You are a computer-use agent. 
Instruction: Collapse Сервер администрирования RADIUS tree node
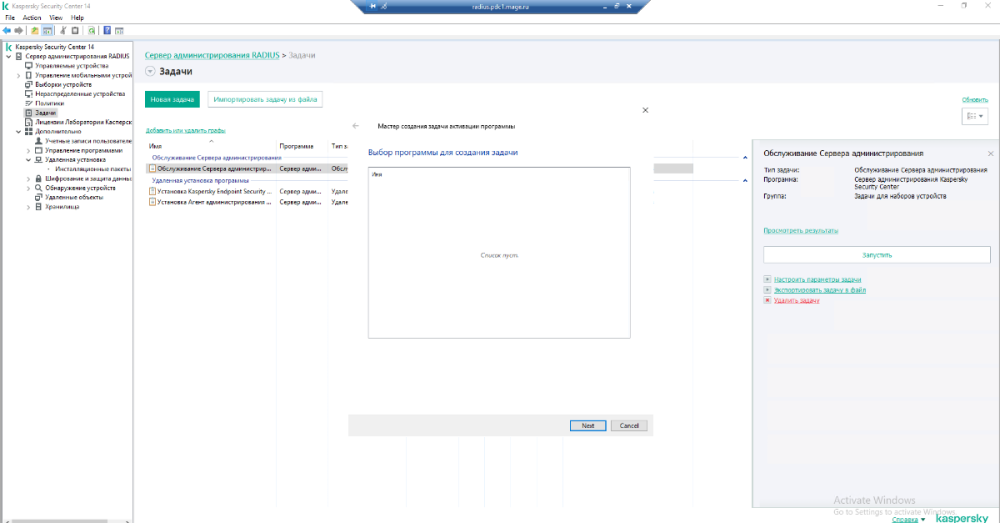tap(9, 56)
